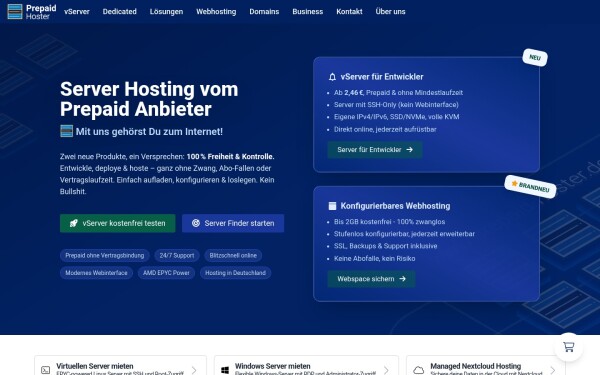Click text 'Keine Abofalle, kein Risiko'

click(374, 259)
